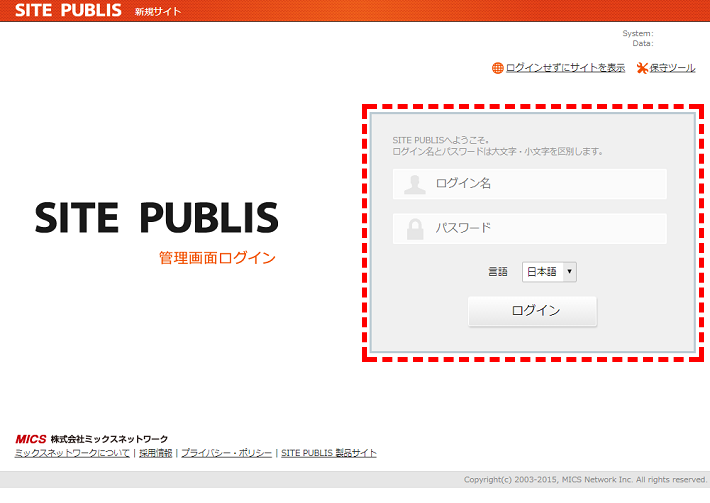Open the 保守ツール link
This screenshot has height=503, width=710.
coord(672,68)
